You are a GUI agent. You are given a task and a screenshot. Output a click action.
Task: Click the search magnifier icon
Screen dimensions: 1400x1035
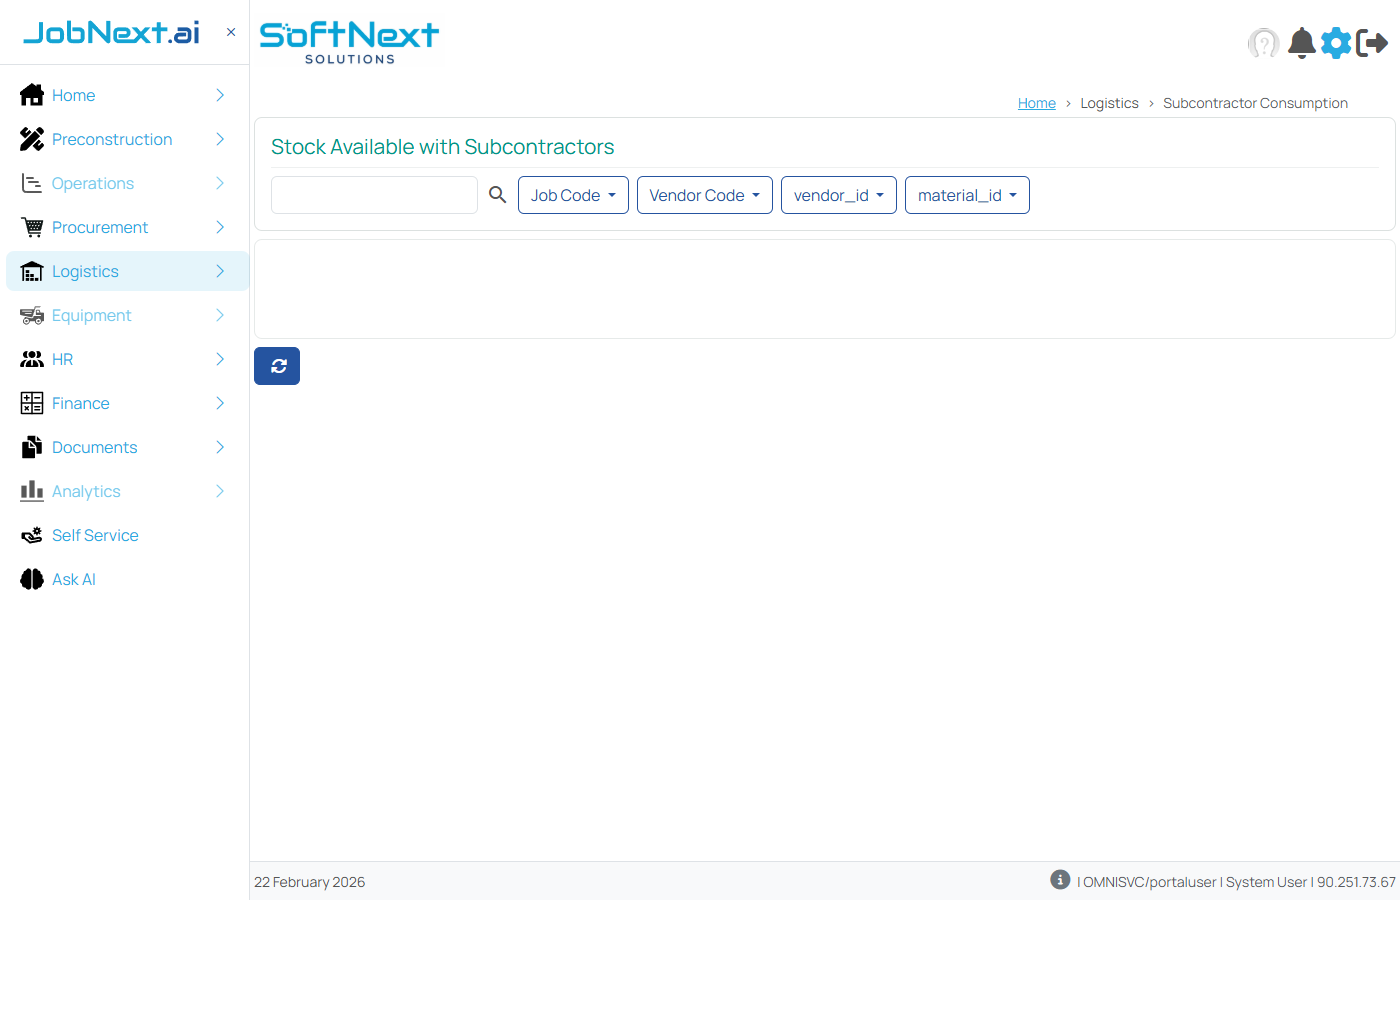click(x=497, y=195)
